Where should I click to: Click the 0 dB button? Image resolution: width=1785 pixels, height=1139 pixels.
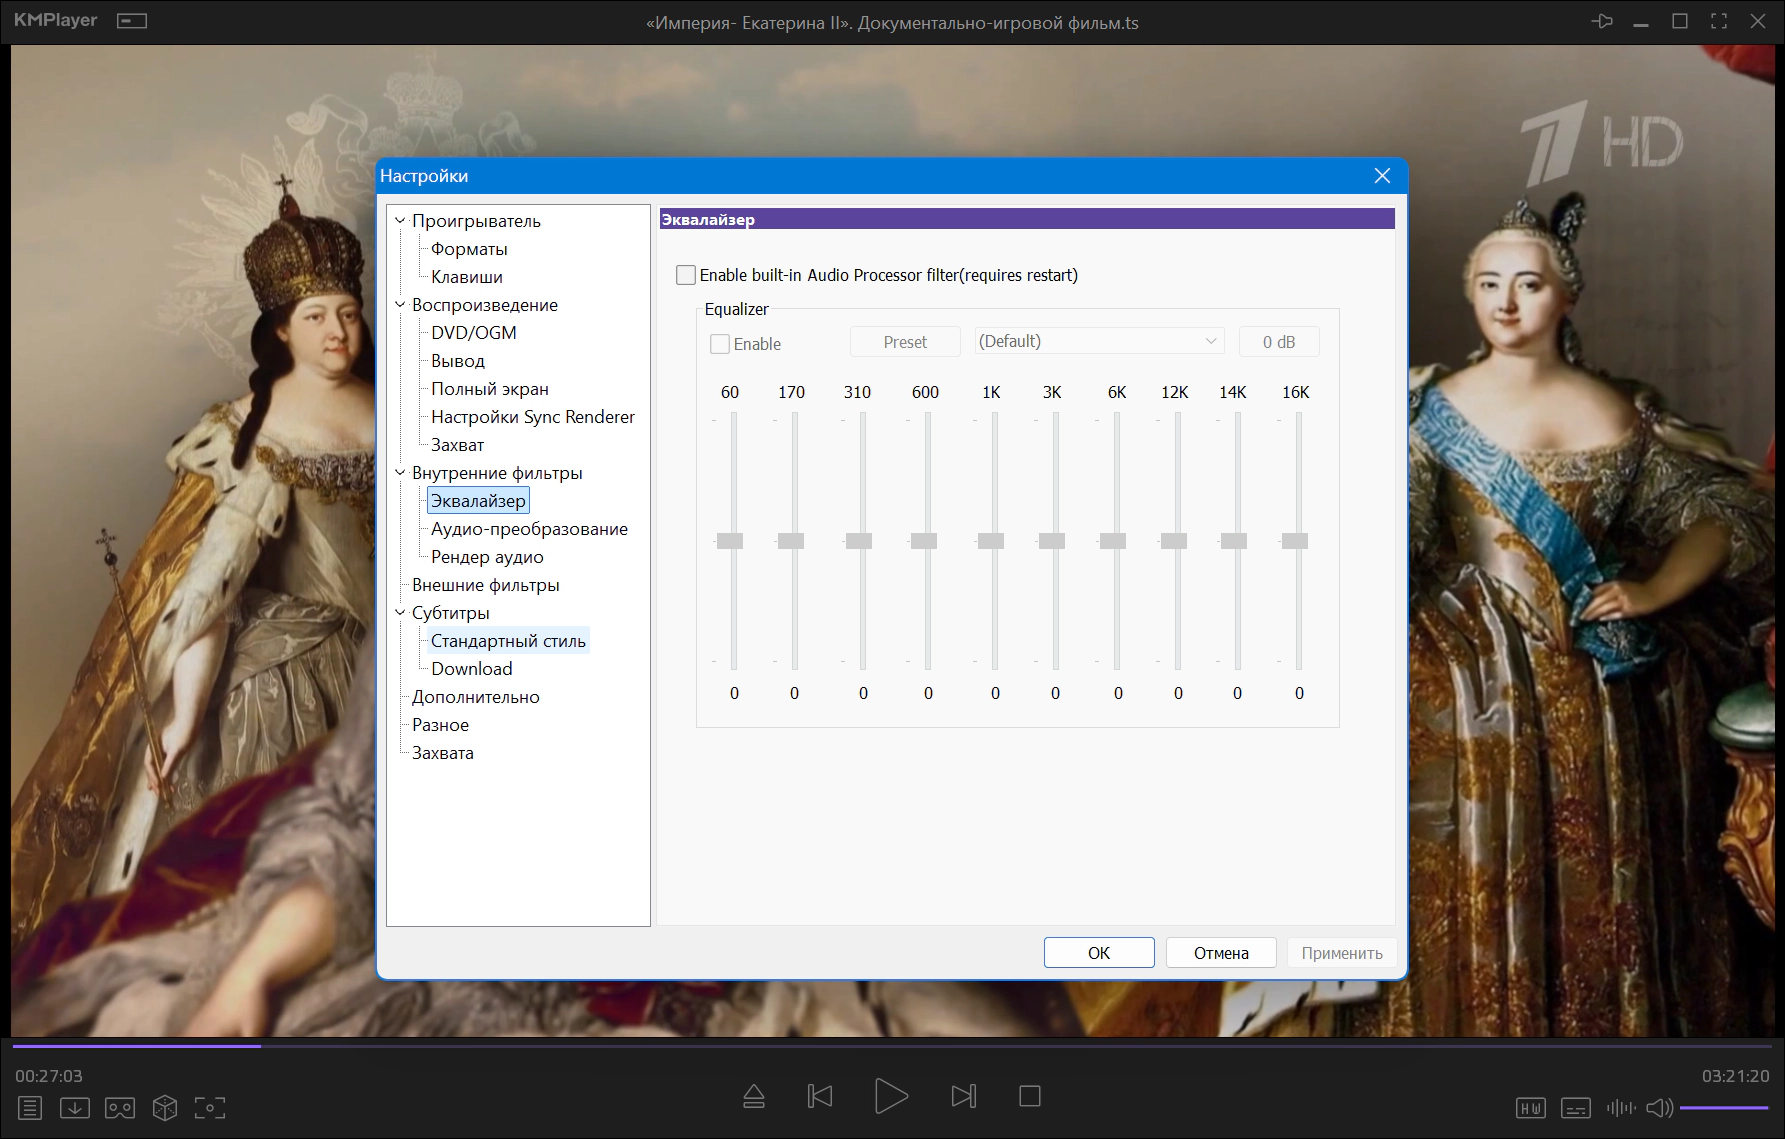pyautogui.click(x=1279, y=342)
